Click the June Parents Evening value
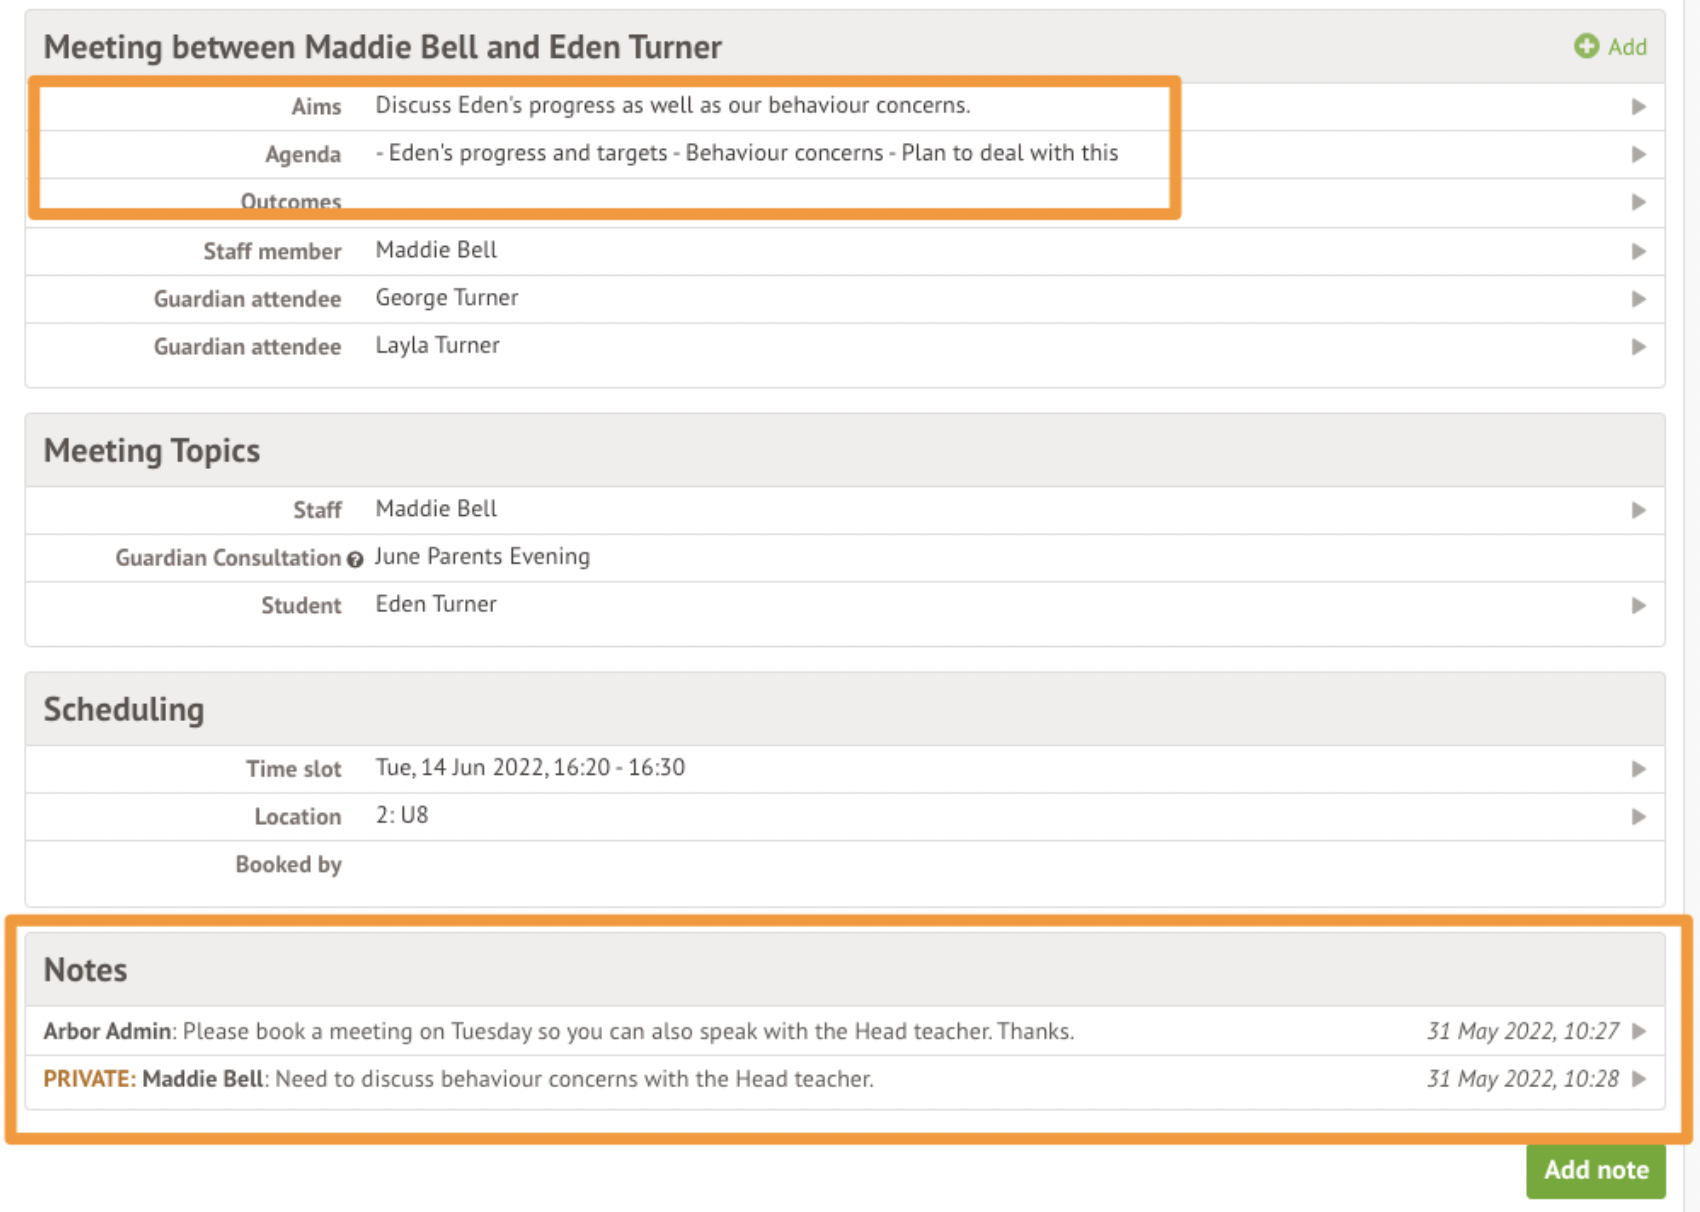The height and width of the screenshot is (1212, 1700). tap(482, 556)
